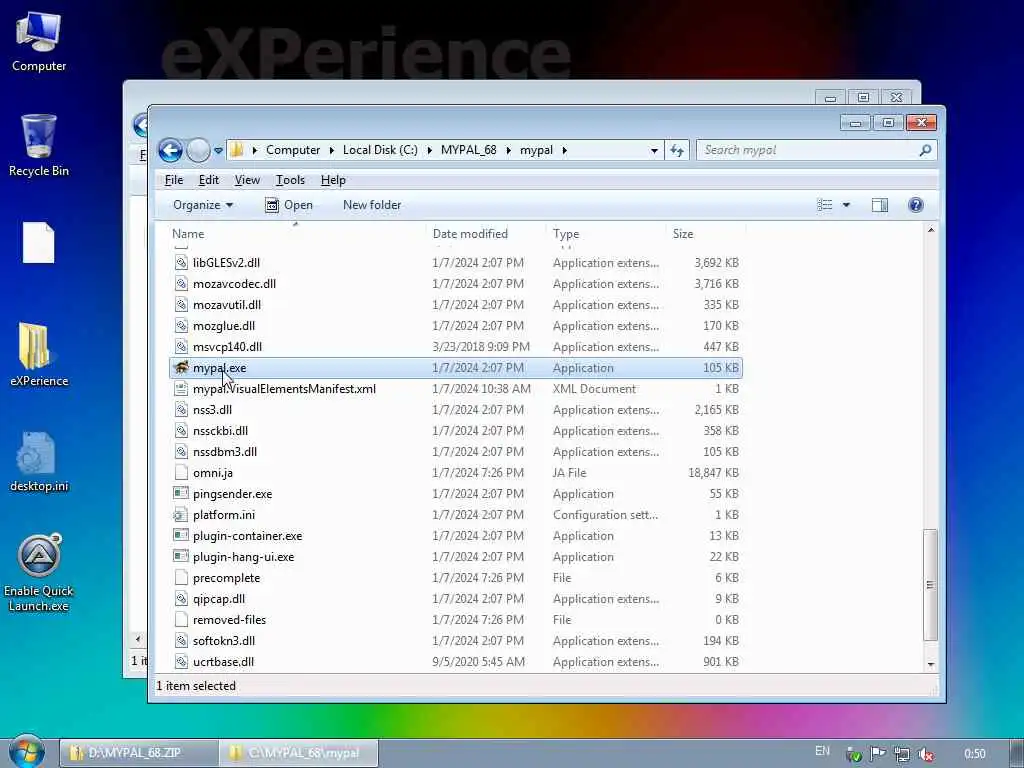Select the desktop.ini file icon

point(39,461)
